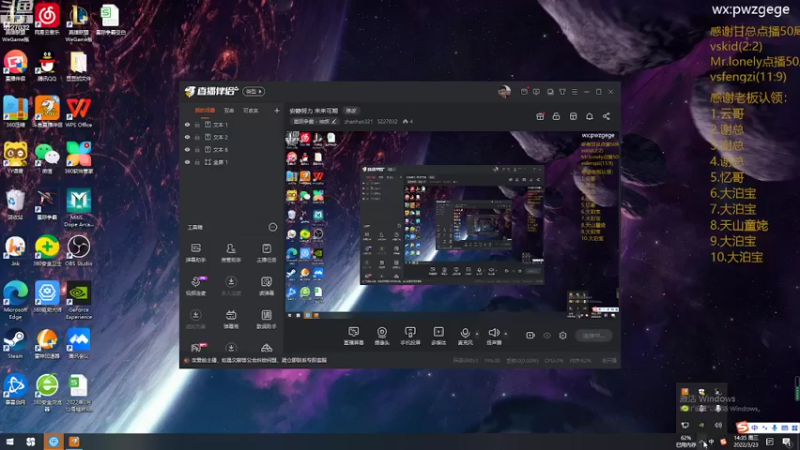This screenshot has width=800, height=450.
Task: Click the download tool in the toolbox middle row
Action: coord(231,286)
